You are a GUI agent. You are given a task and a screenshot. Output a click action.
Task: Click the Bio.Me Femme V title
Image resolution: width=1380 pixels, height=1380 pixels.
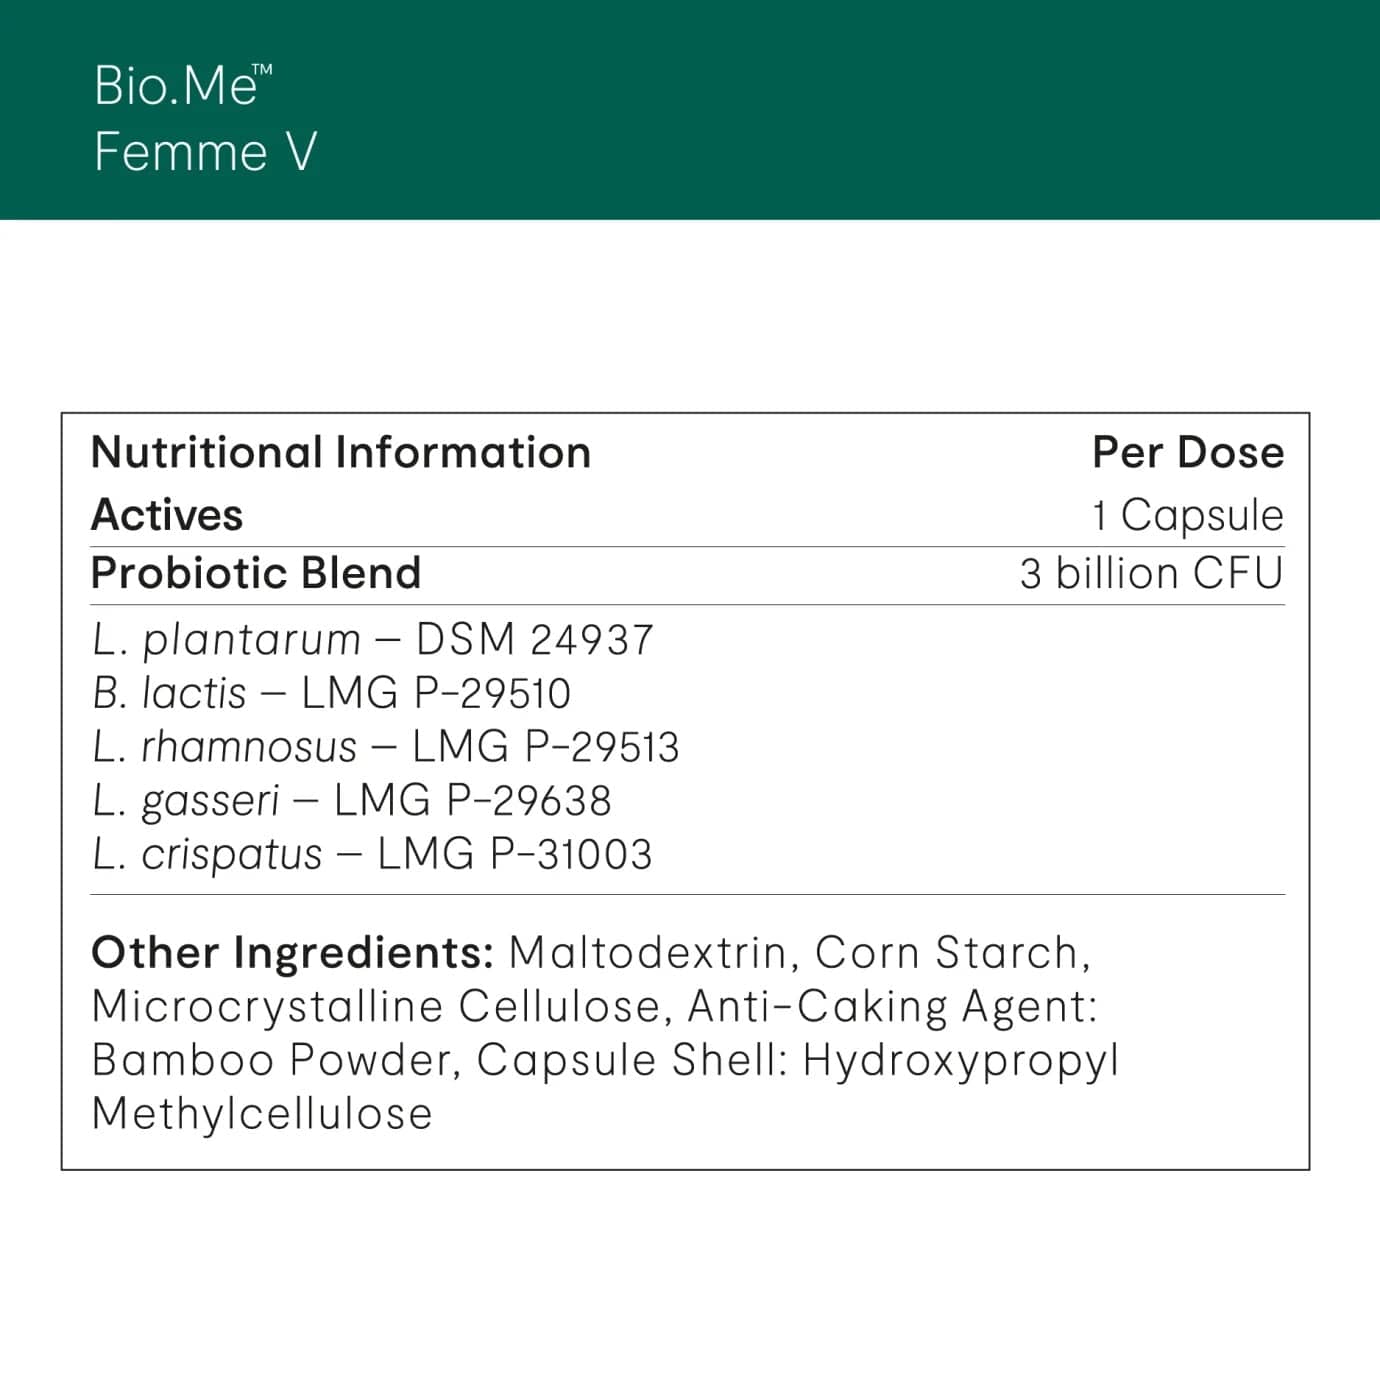pyautogui.click(x=205, y=118)
